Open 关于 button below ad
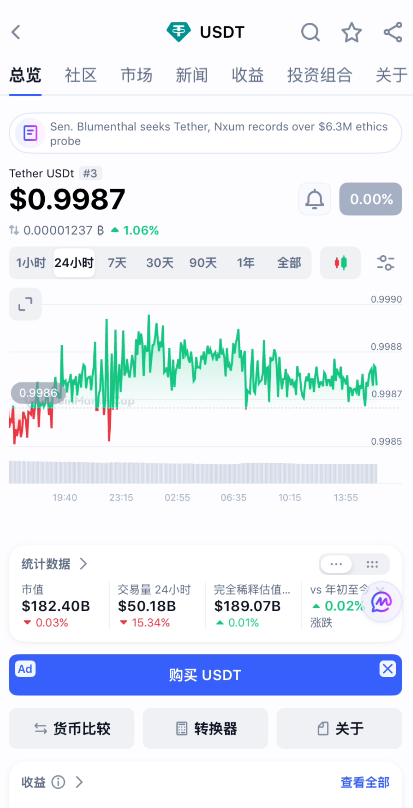The width and height of the screenshot is (413, 808). (x=339, y=728)
